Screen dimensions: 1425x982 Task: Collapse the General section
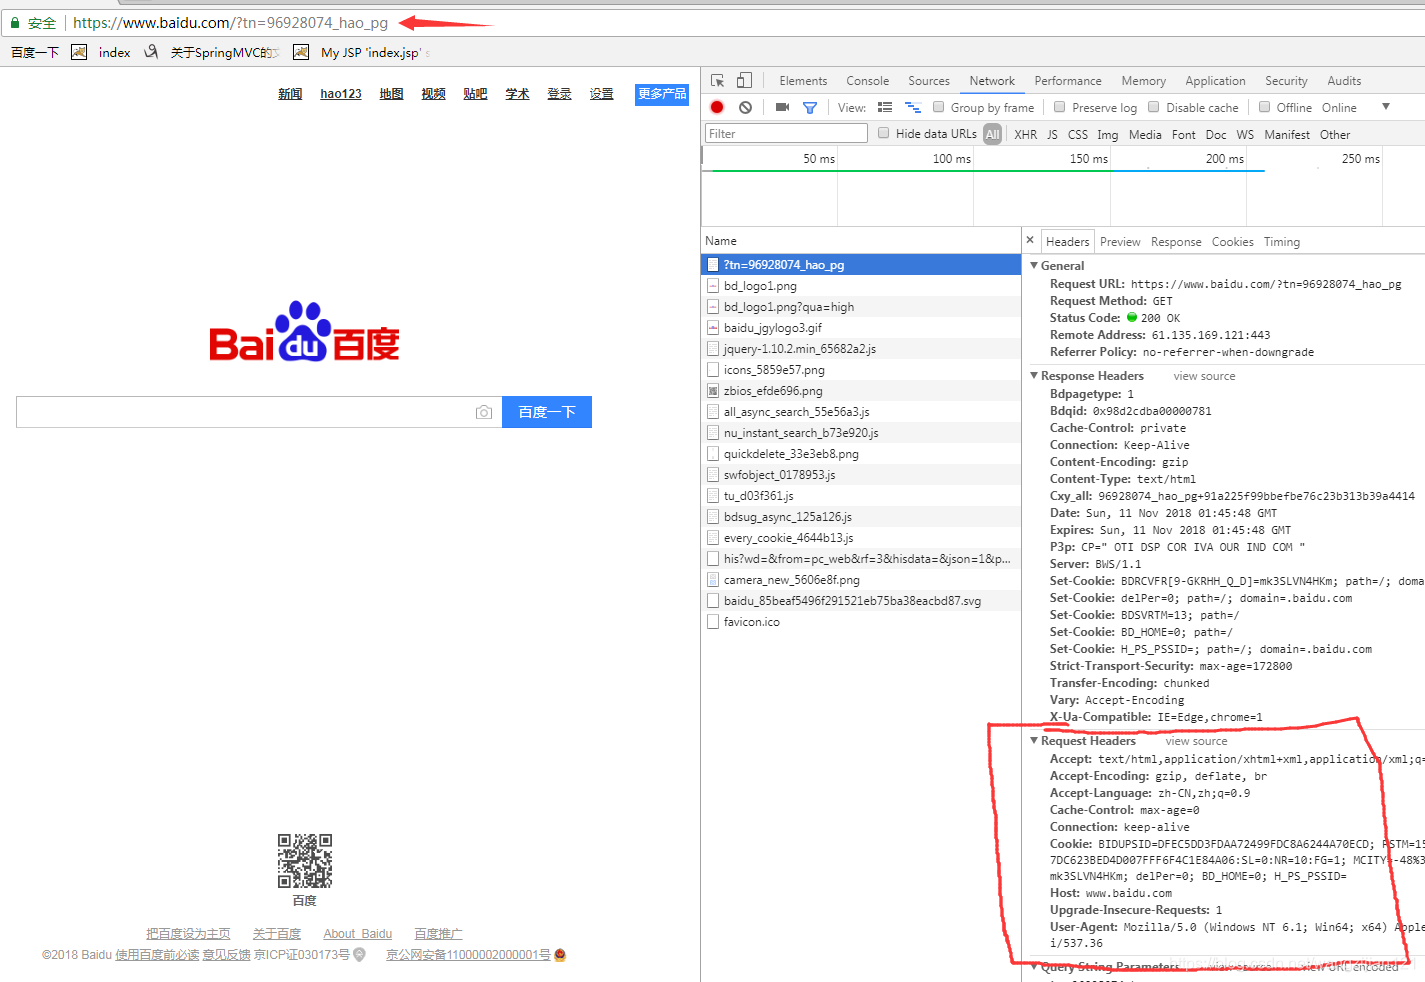point(1034,266)
